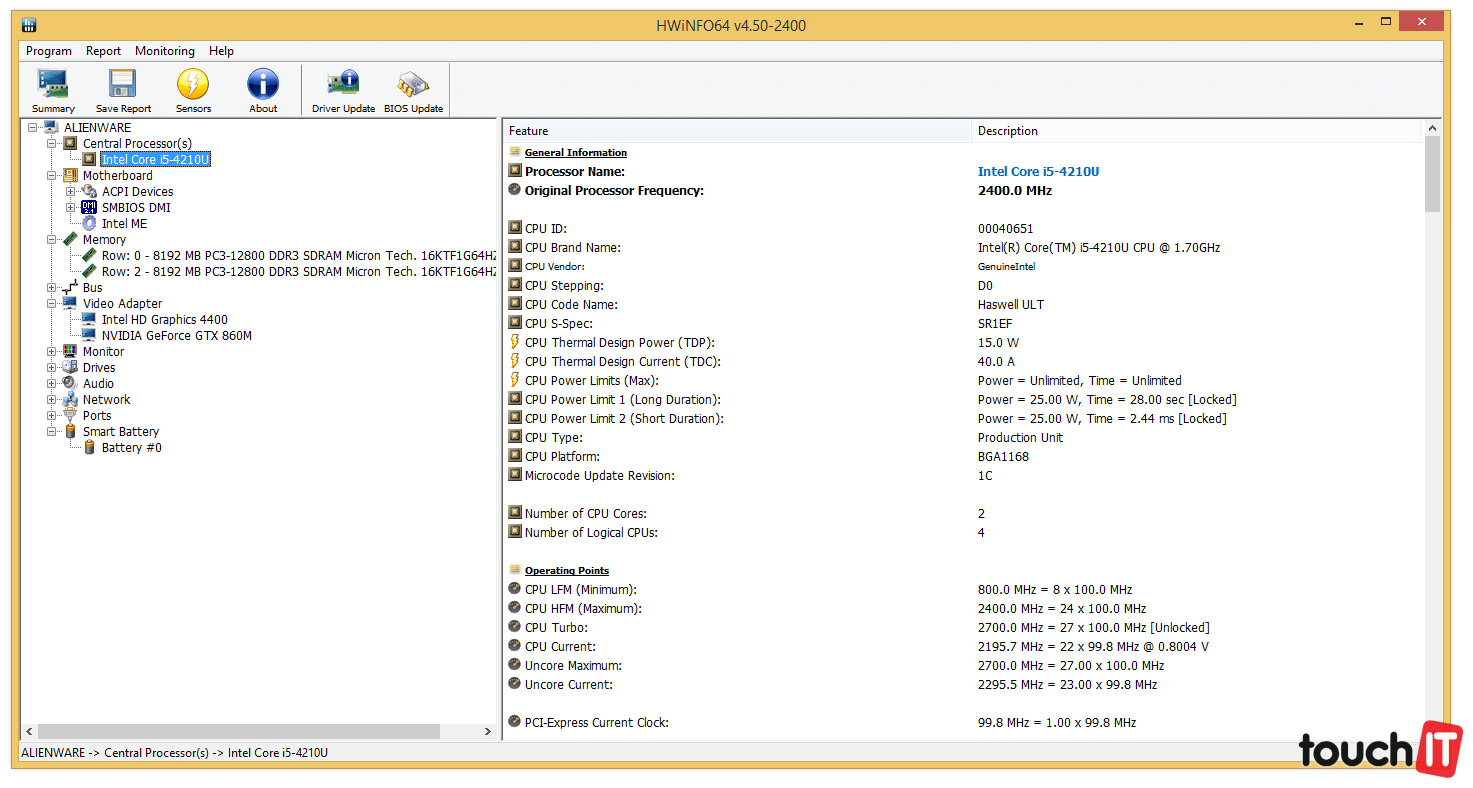Viewport: 1473px width, 788px height.
Task: Expand the ACPI Devices node
Action: 71,192
